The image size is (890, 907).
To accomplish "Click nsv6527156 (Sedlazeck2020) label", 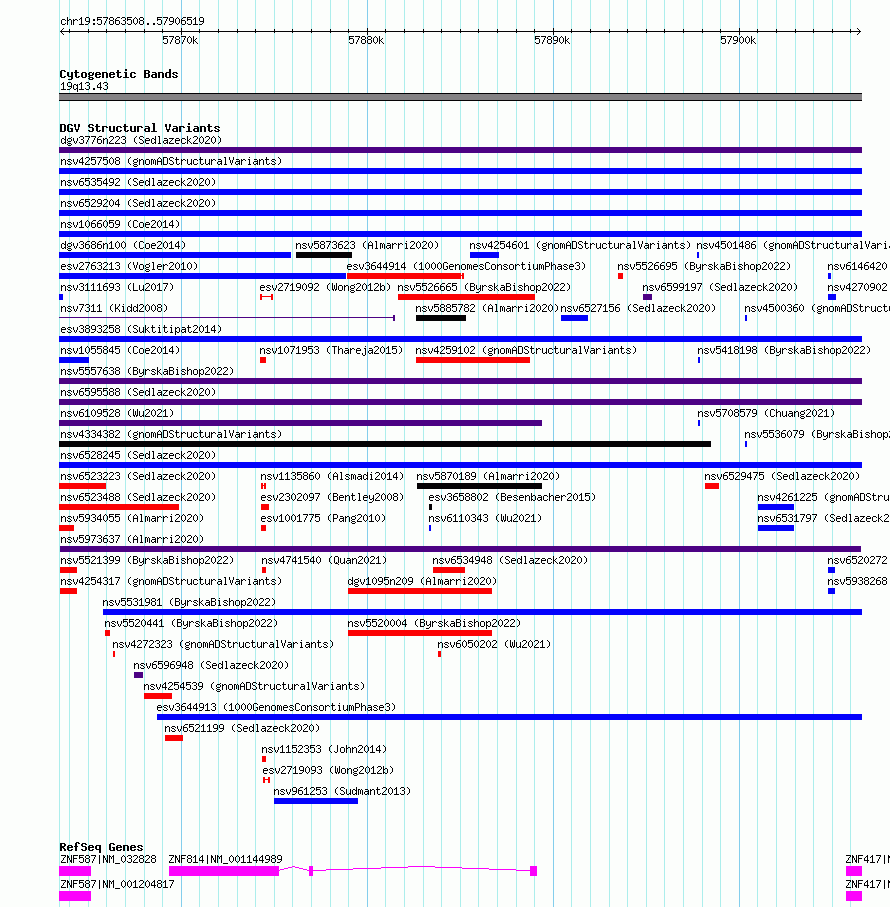I will pyautogui.click(x=638, y=308).
